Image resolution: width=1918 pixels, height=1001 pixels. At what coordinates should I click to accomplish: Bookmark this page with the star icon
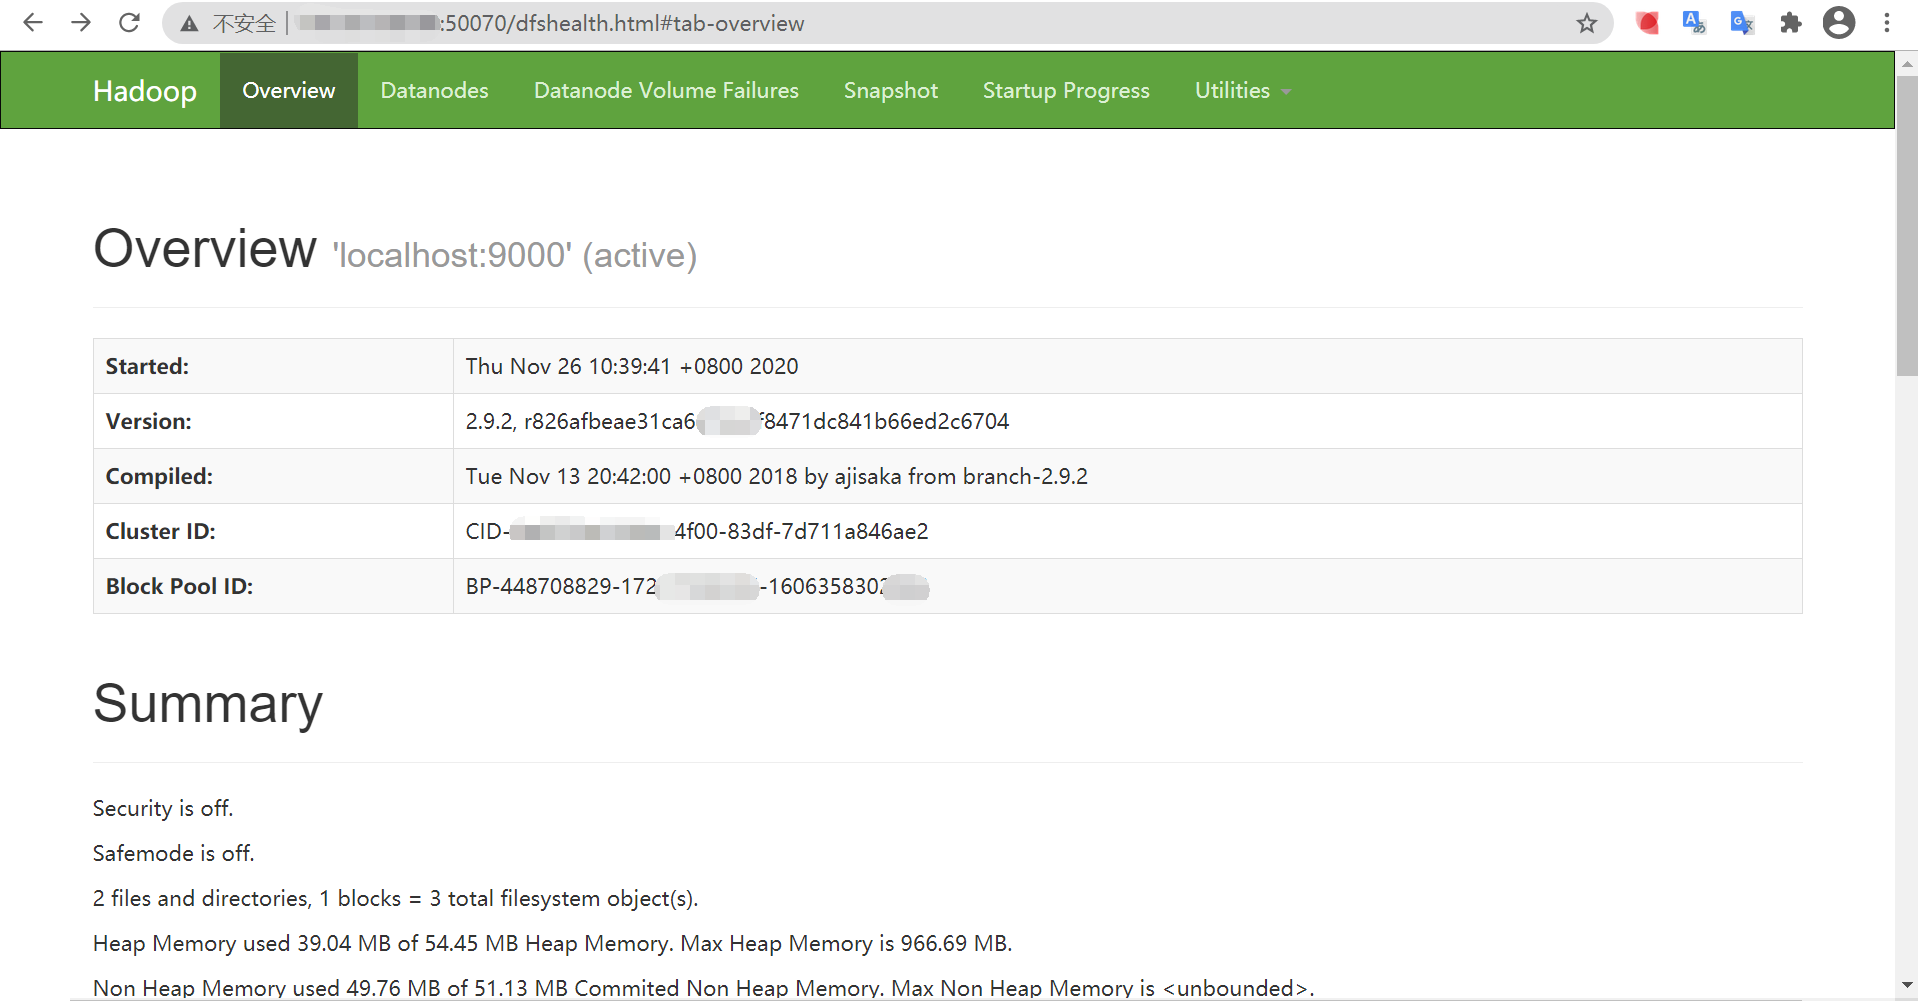[x=1587, y=23]
